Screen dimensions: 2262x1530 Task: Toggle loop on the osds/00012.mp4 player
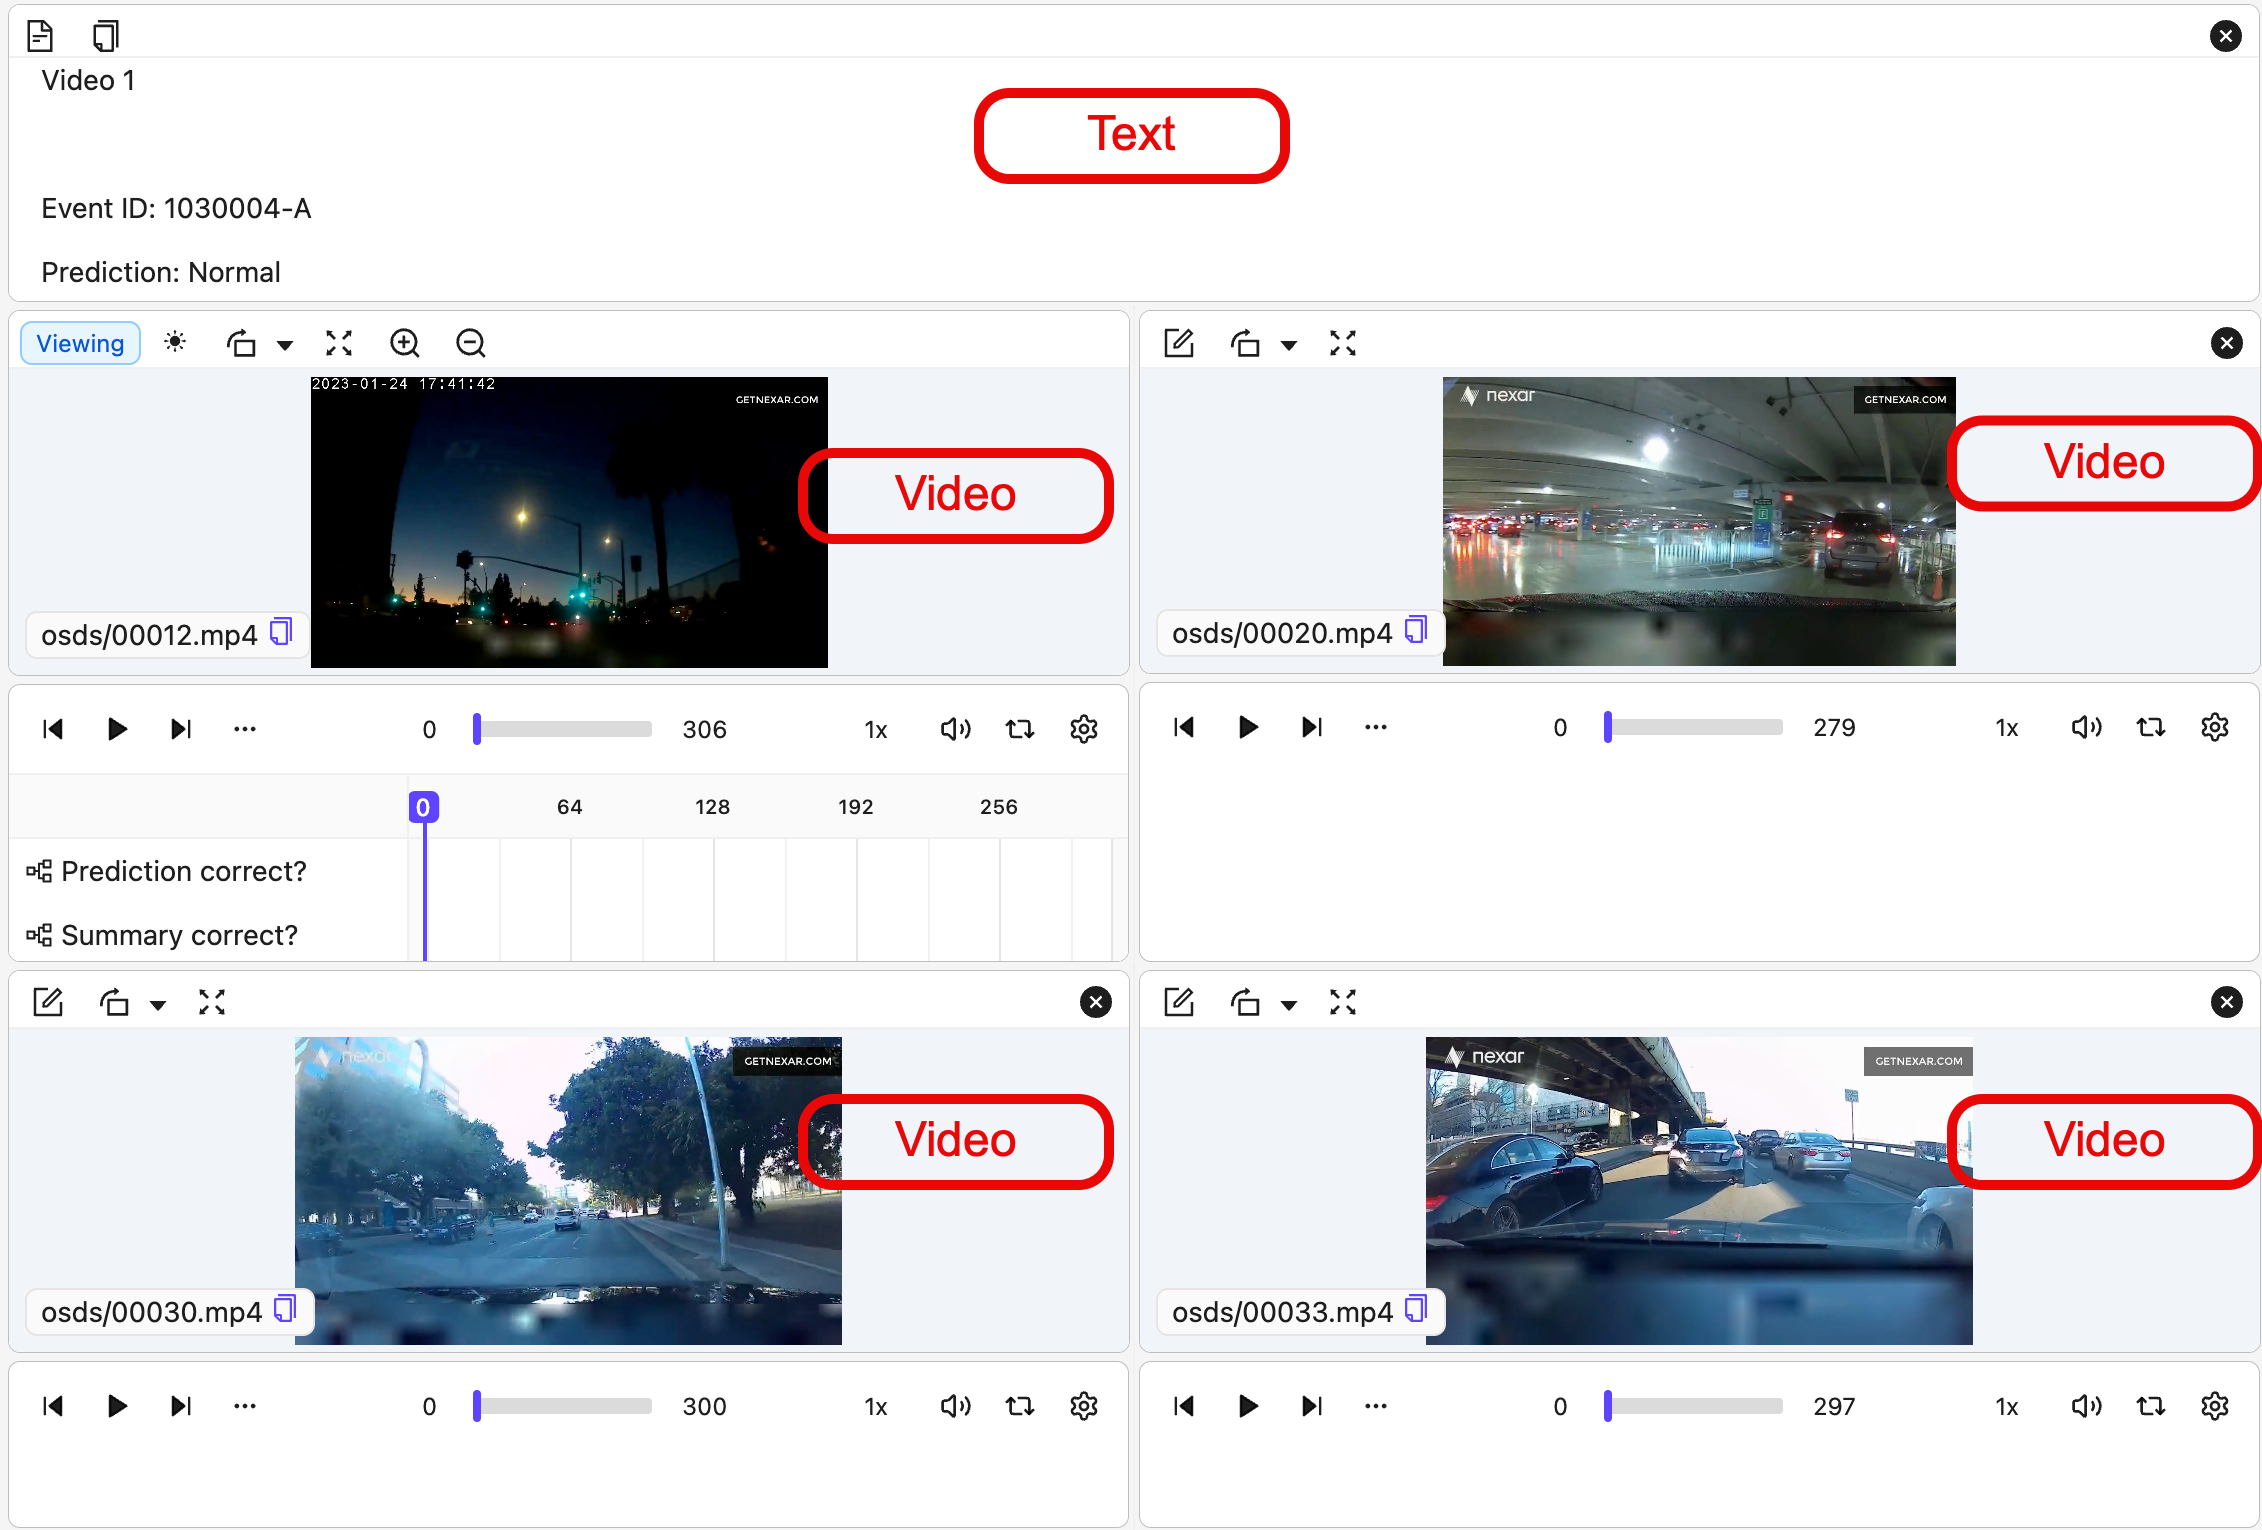point(1020,729)
